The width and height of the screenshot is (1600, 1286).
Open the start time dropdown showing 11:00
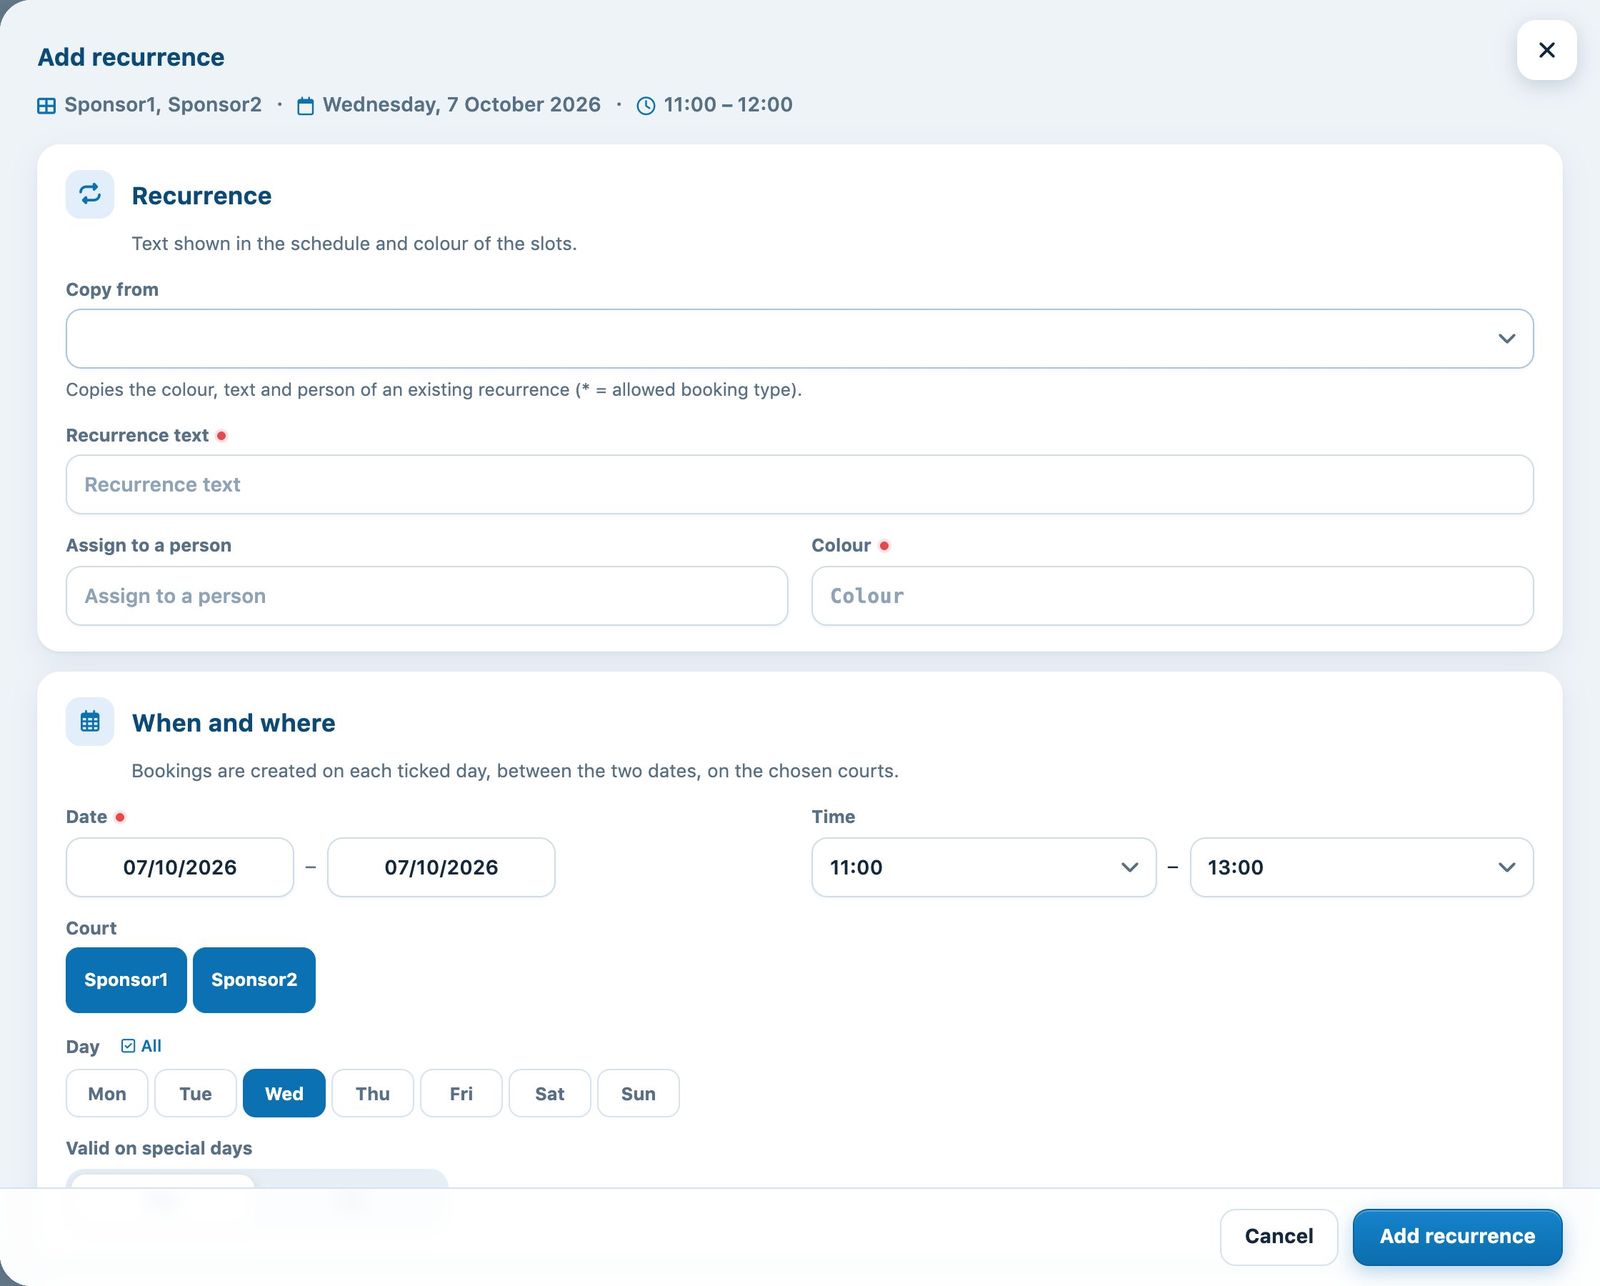[x=984, y=867]
